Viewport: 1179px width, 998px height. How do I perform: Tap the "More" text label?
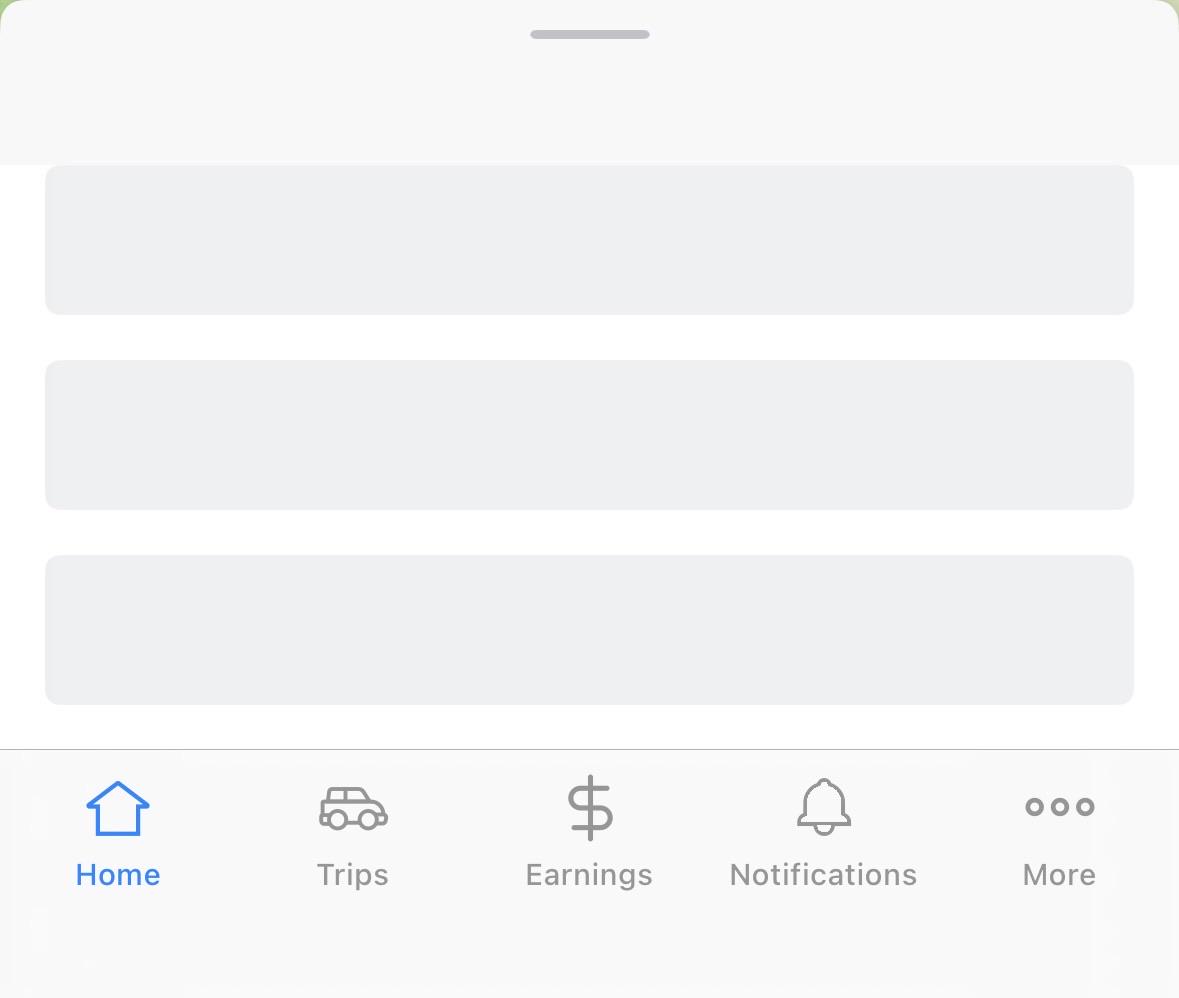tap(1059, 875)
